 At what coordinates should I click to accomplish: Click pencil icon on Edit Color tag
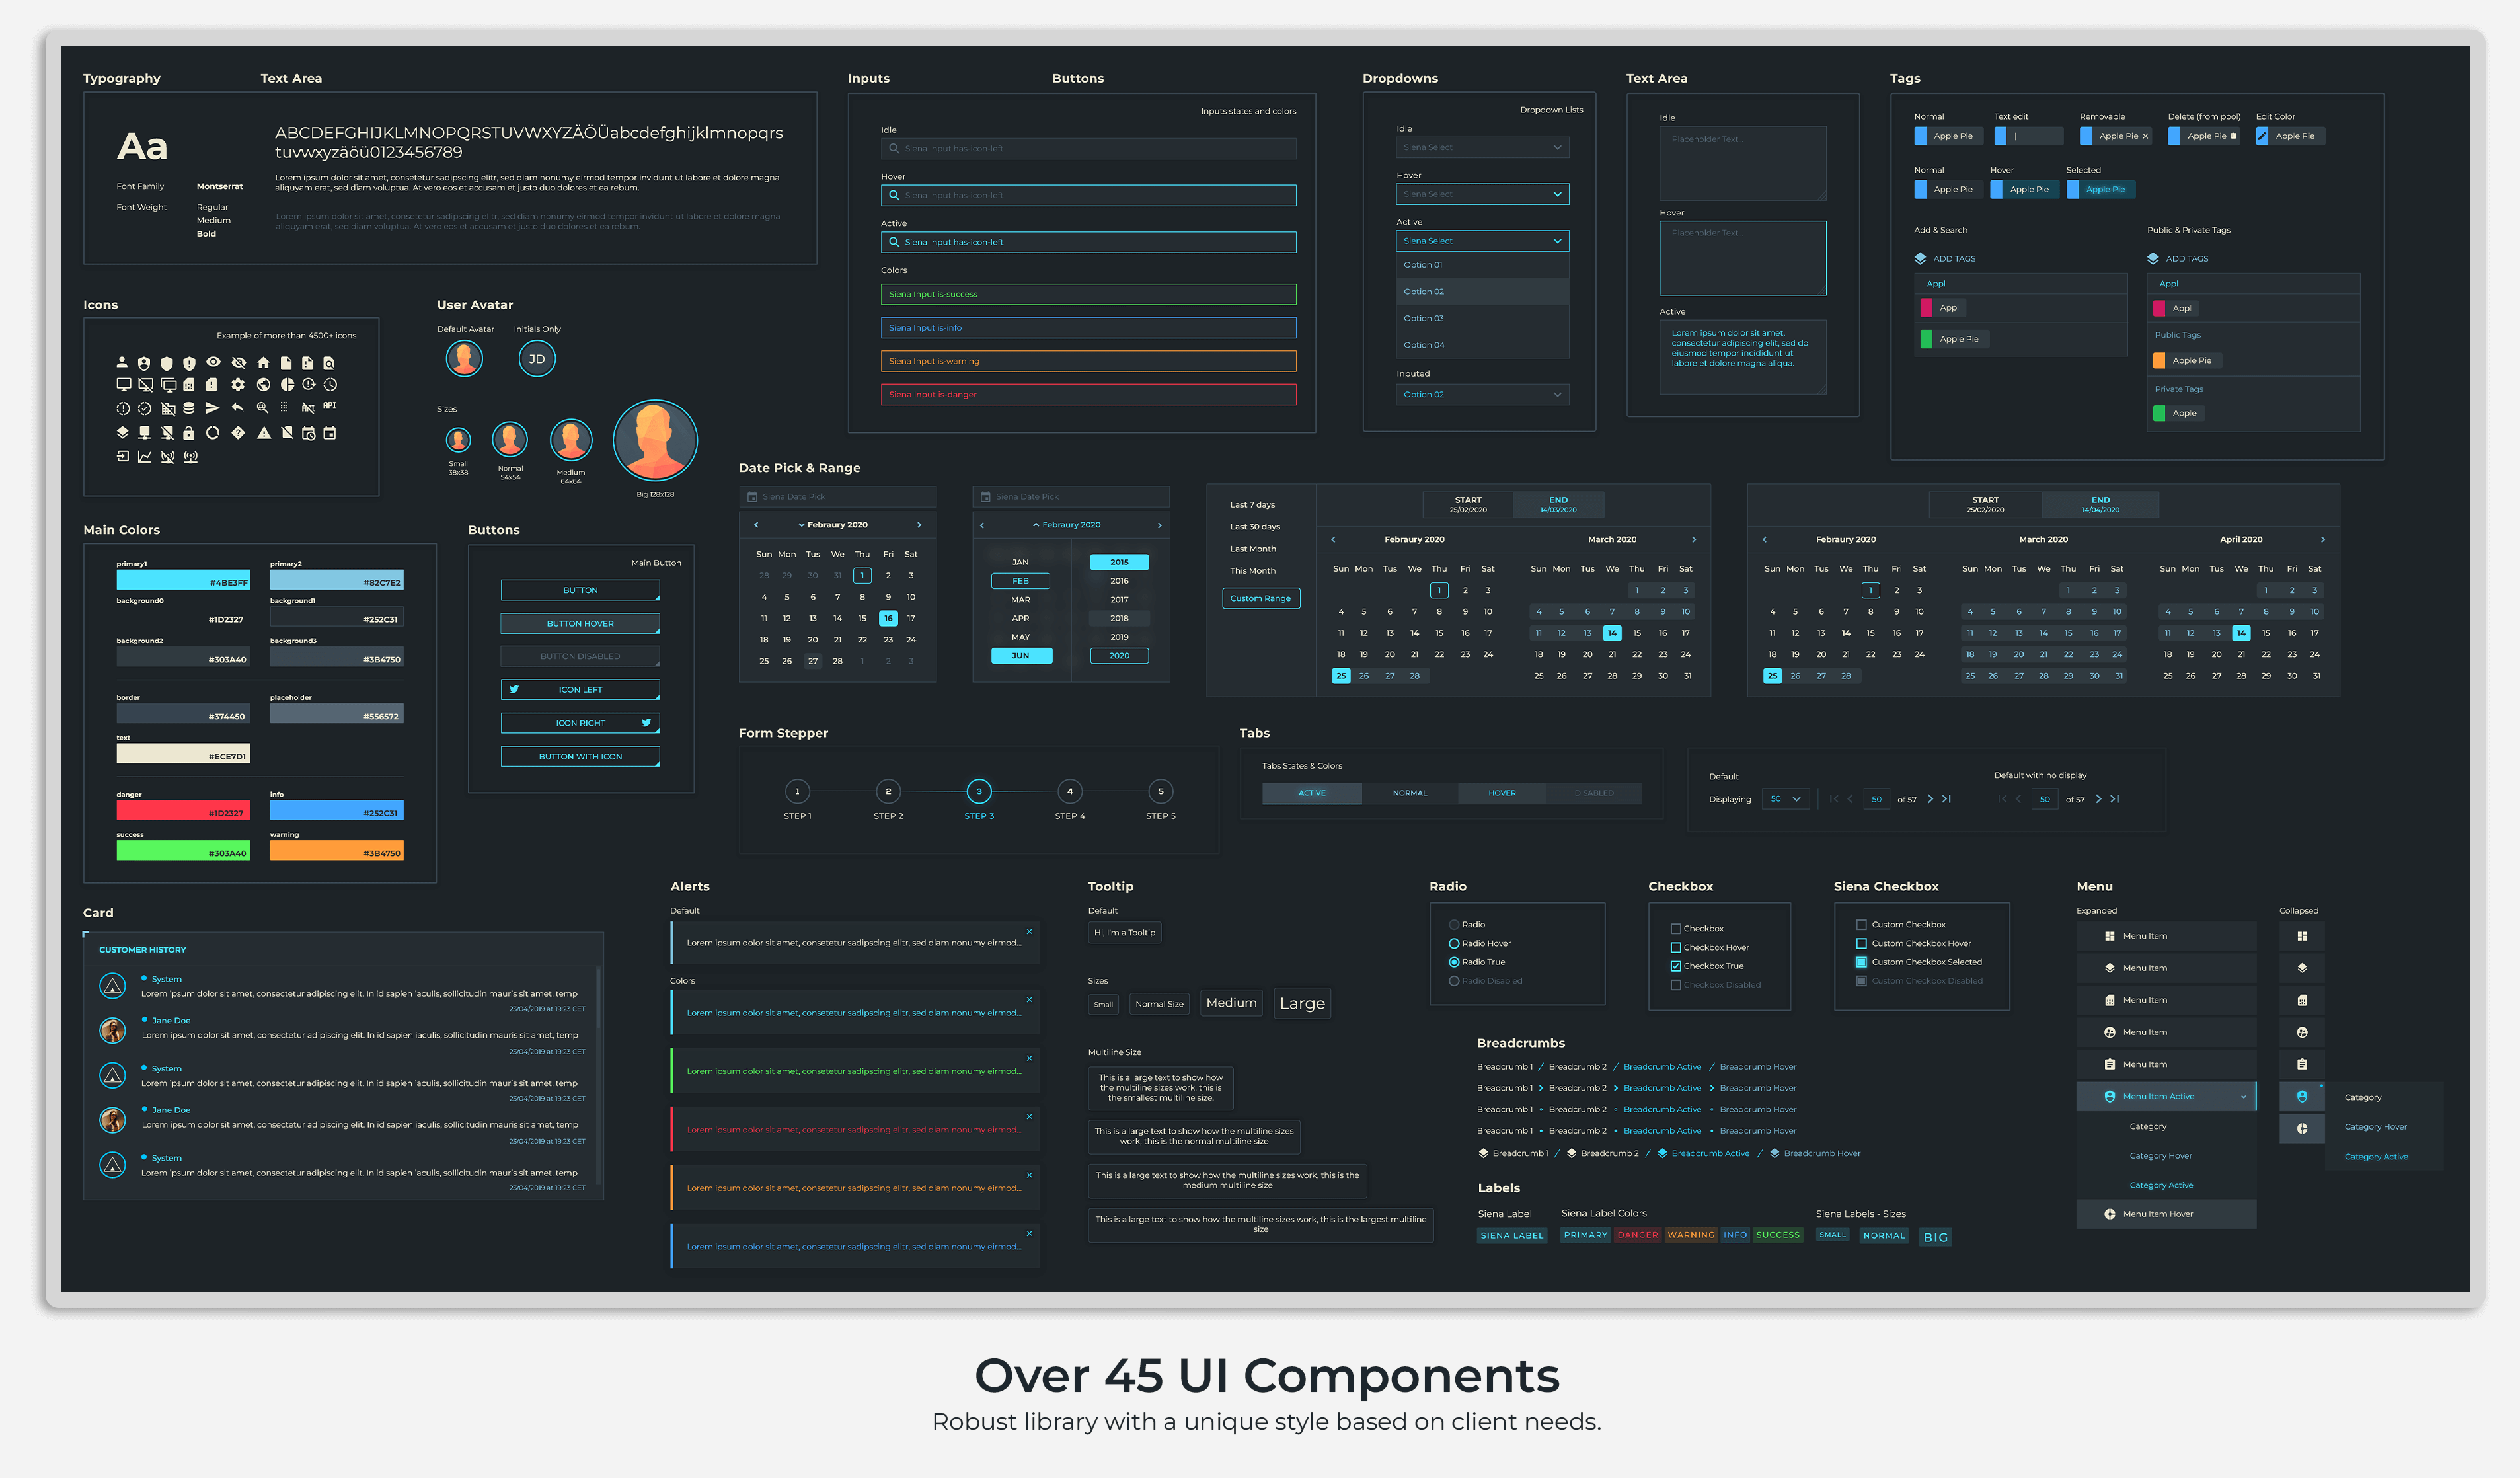[x=2262, y=136]
